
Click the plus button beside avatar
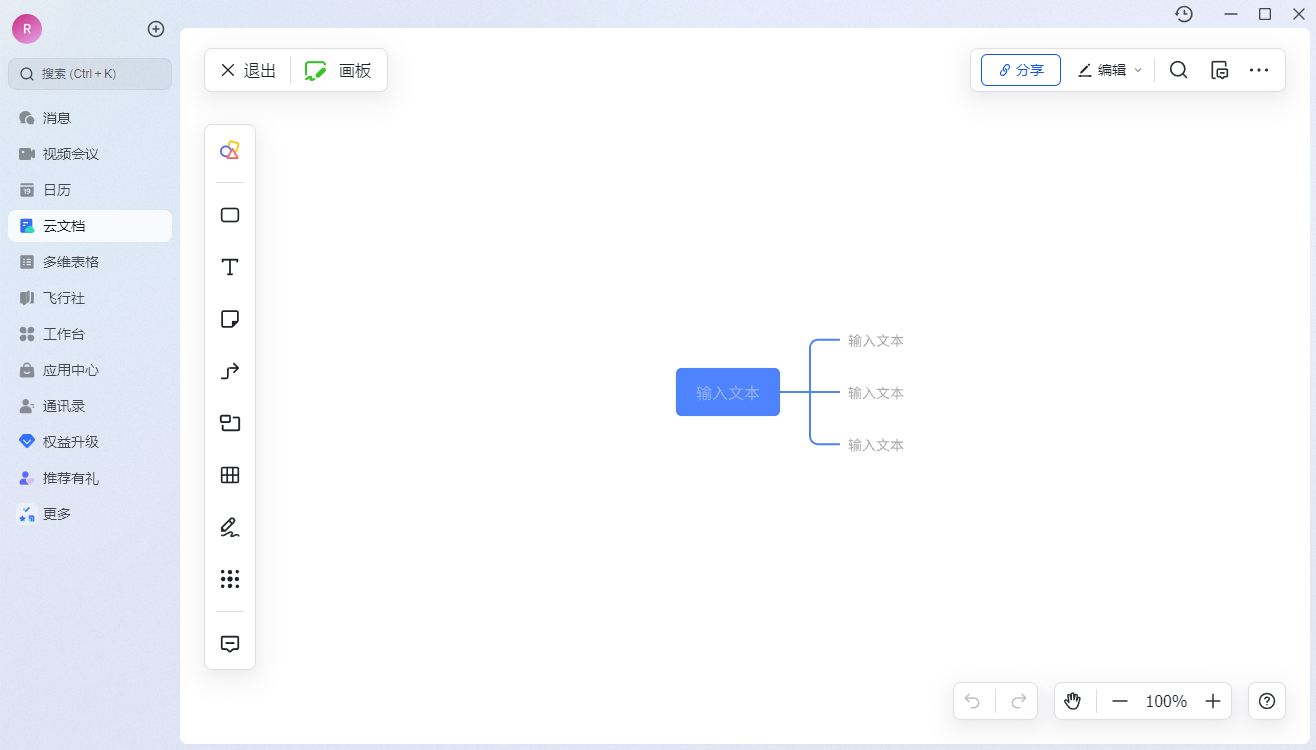point(156,29)
